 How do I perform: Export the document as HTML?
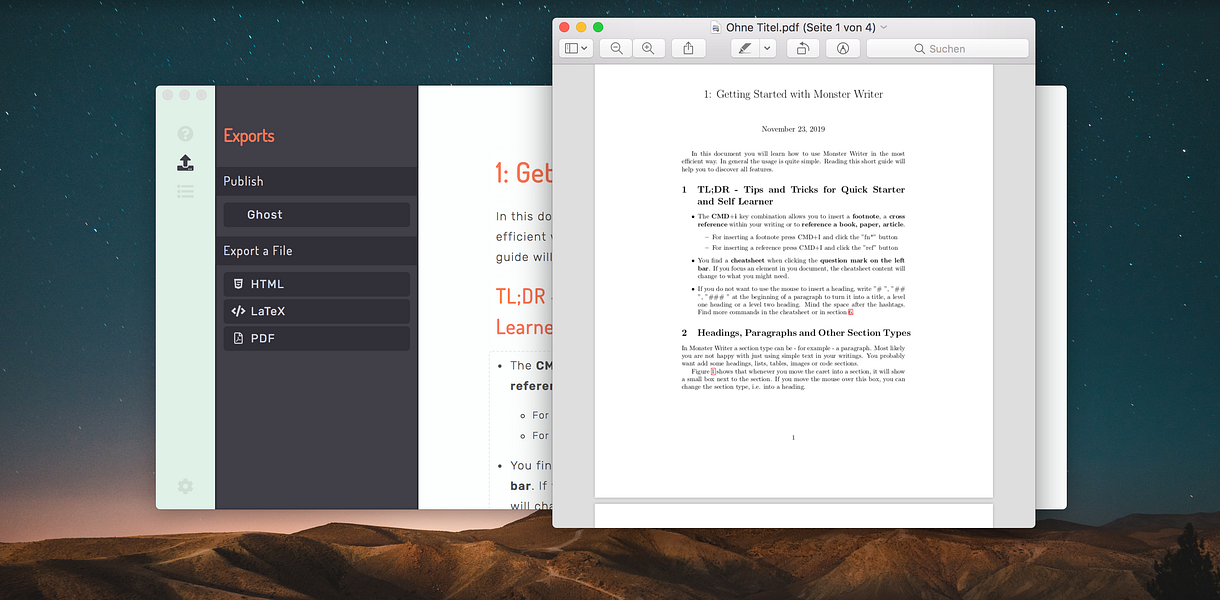[x=317, y=284]
